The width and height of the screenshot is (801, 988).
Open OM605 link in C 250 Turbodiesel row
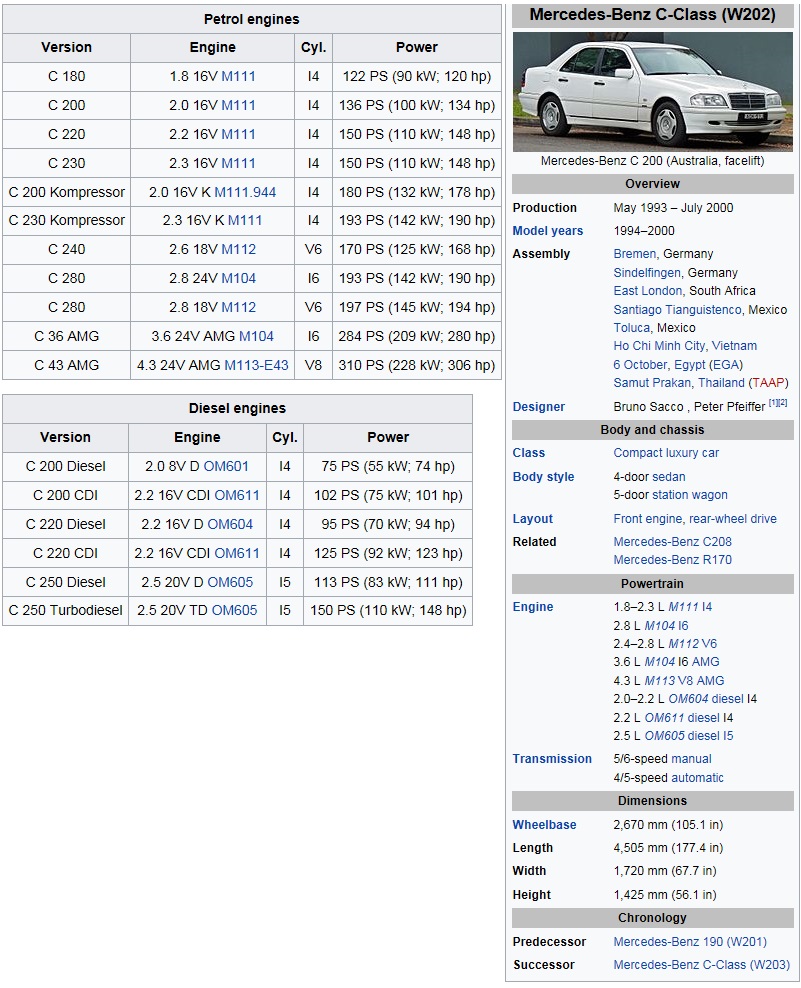click(234, 611)
